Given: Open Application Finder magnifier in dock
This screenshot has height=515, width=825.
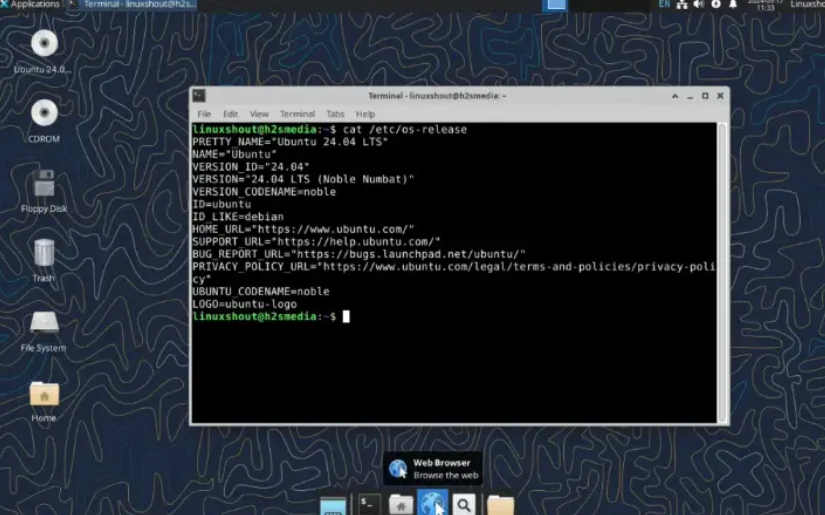Looking at the screenshot, I should click(x=464, y=504).
